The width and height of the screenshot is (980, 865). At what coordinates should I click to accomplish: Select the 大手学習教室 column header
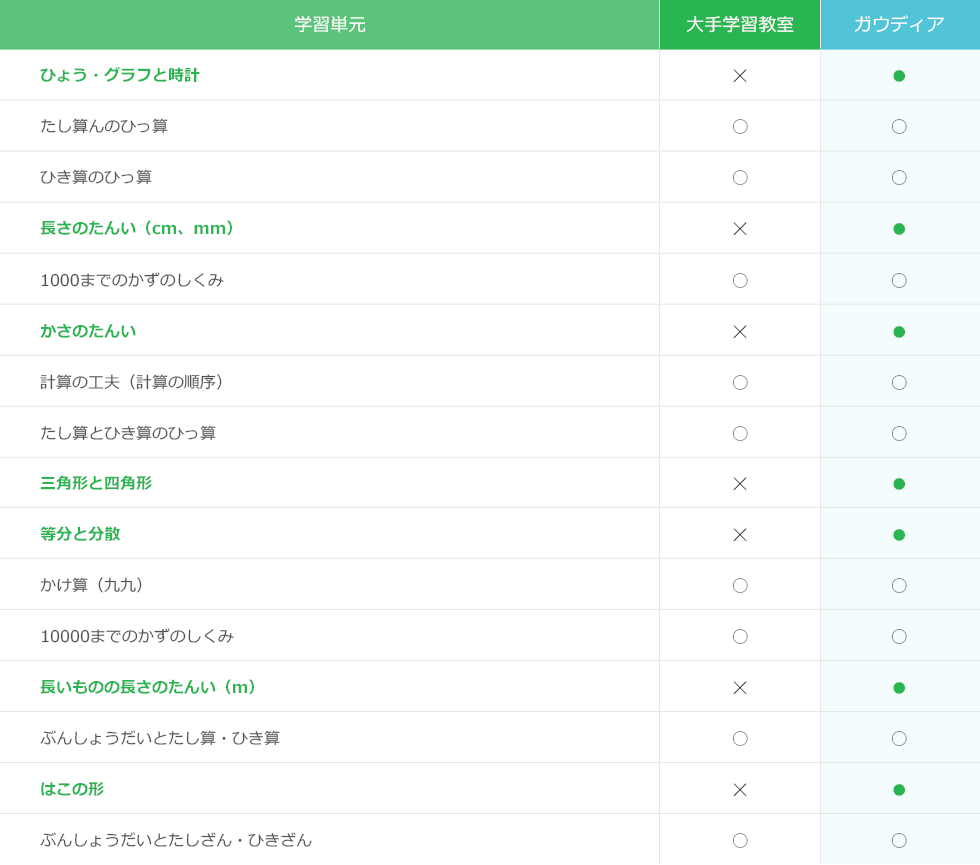pos(740,25)
